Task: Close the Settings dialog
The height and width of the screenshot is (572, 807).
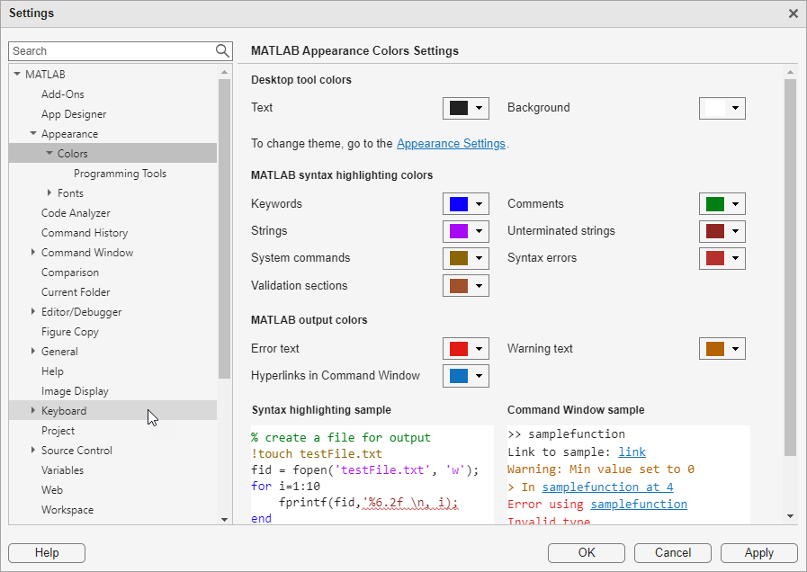Action: tap(793, 13)
